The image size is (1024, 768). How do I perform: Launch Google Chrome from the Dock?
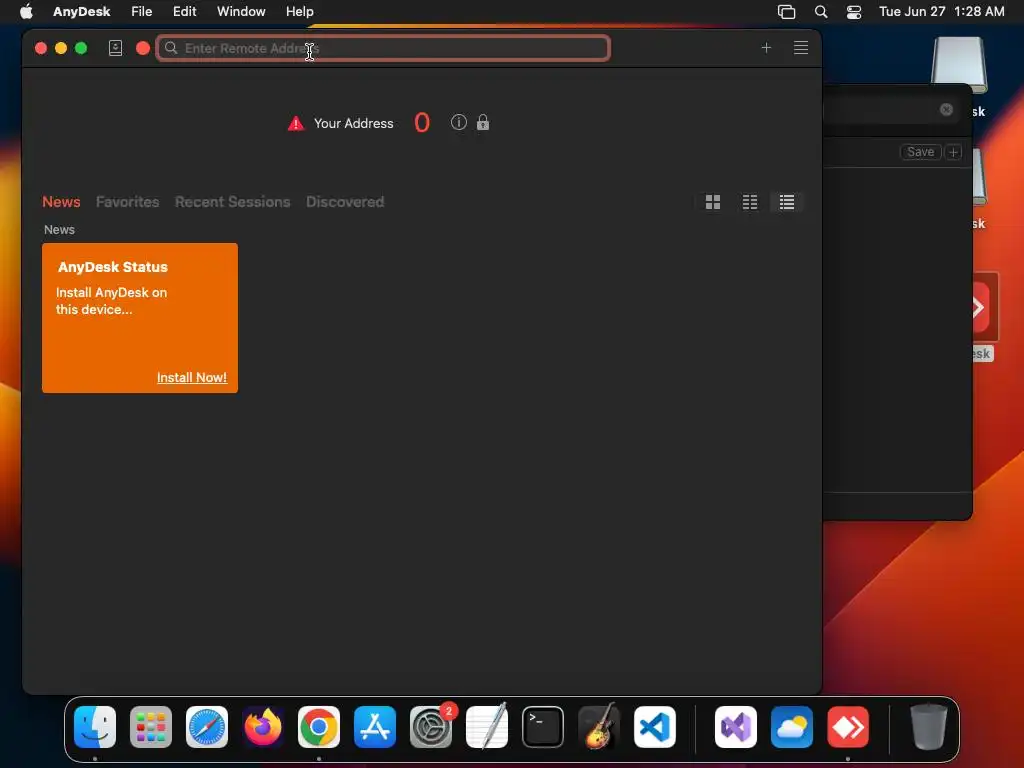point(319,727)
